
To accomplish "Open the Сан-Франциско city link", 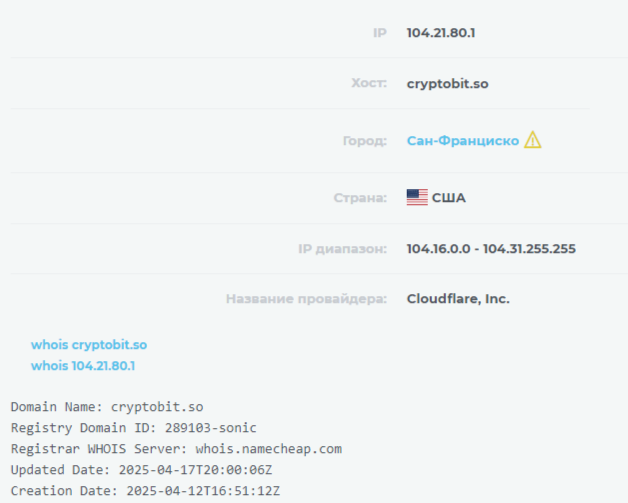I will 463,141.
